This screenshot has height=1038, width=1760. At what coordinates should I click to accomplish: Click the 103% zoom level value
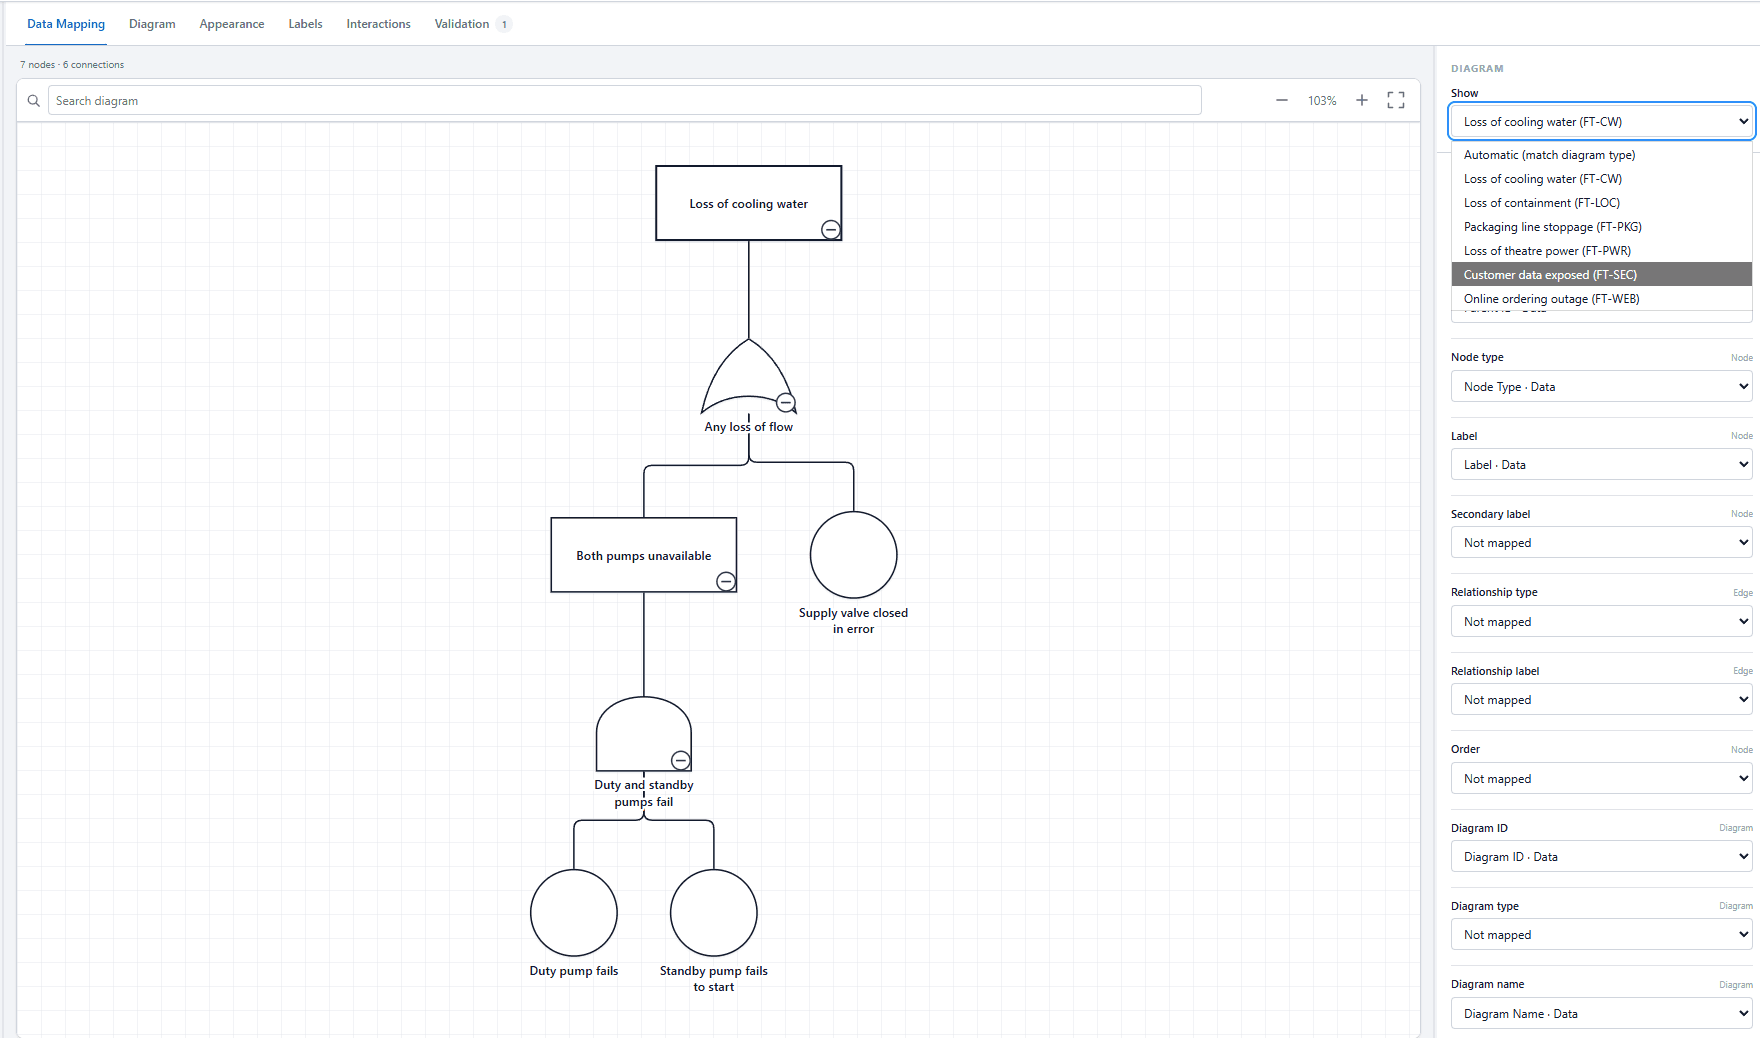click(1322, 101)
